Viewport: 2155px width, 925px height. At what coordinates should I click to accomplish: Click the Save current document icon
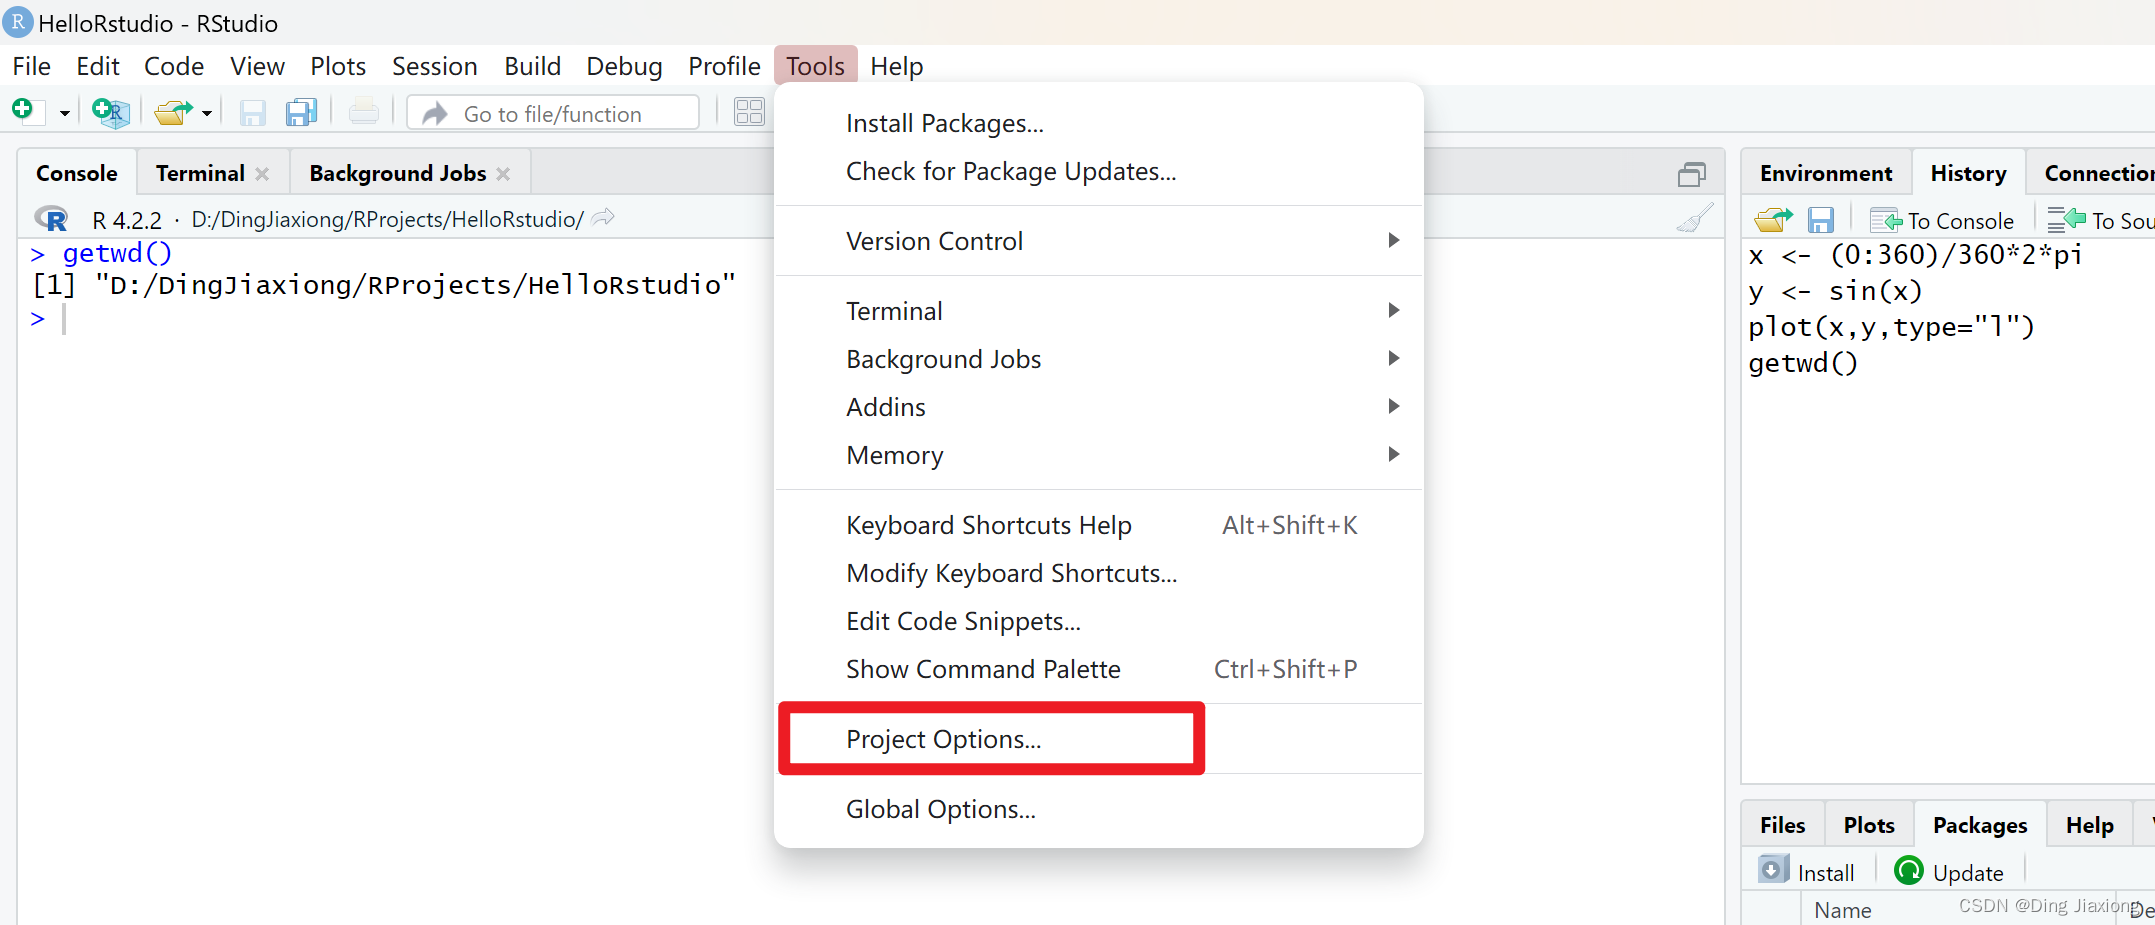[x=252, y=112]
